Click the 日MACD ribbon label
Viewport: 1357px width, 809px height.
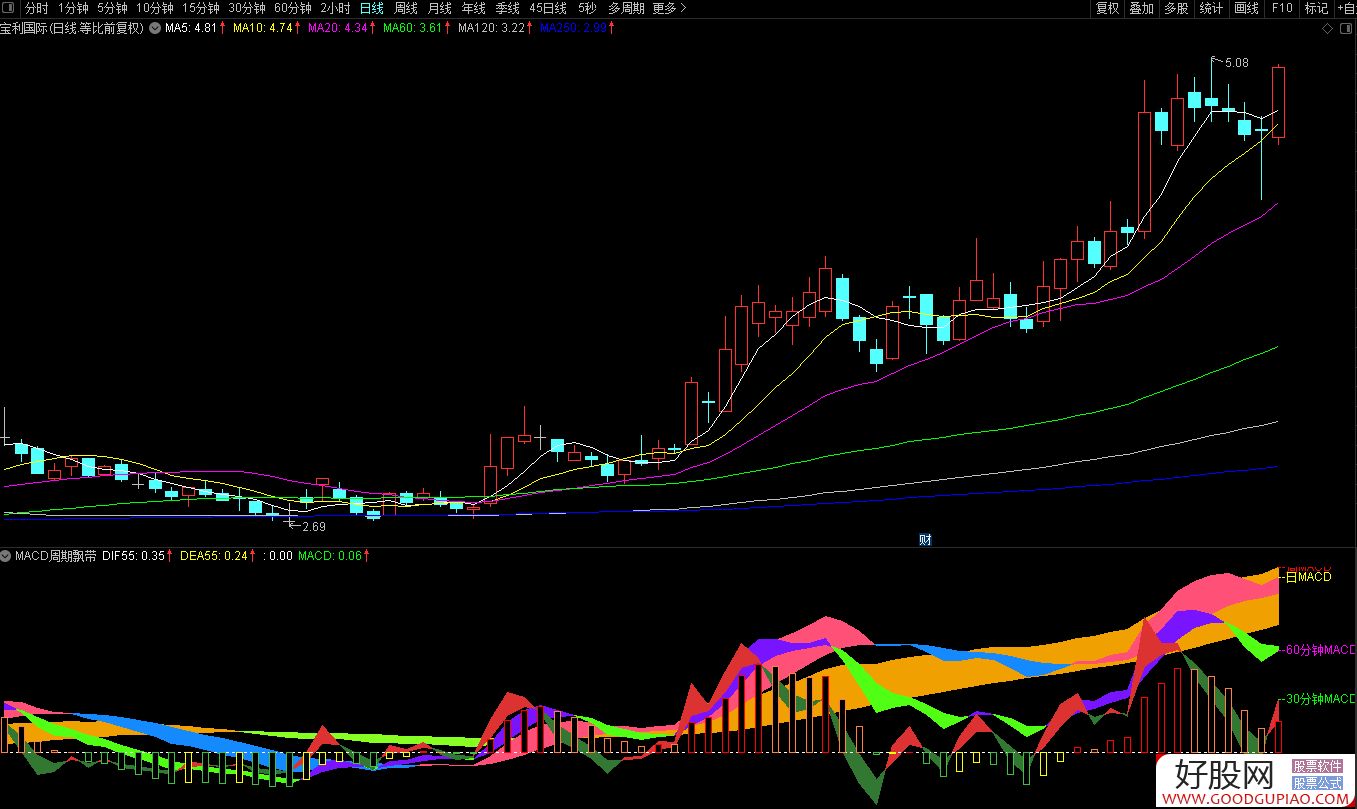[x=1308, y=577]
